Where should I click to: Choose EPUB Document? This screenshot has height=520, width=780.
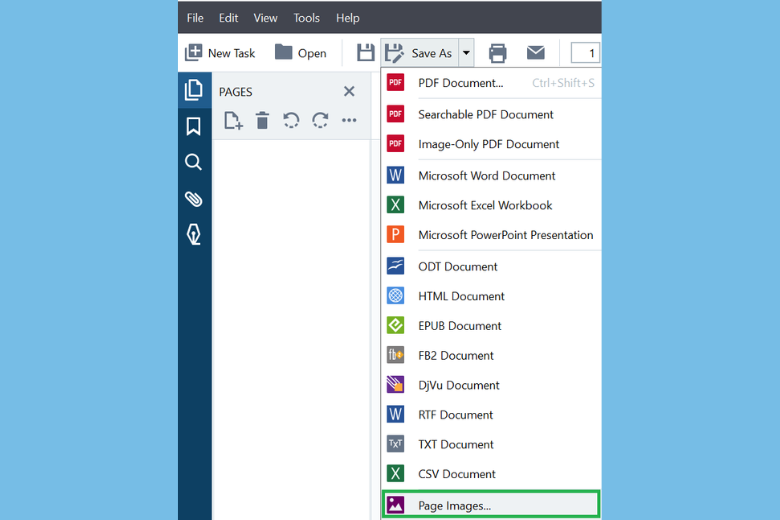[x=491, y=326]
